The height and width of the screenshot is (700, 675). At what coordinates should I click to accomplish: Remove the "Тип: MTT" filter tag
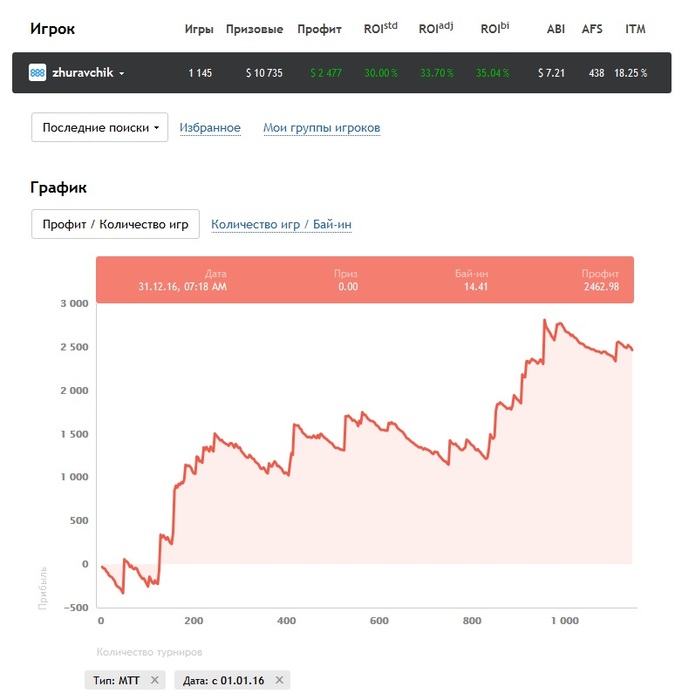154,680
